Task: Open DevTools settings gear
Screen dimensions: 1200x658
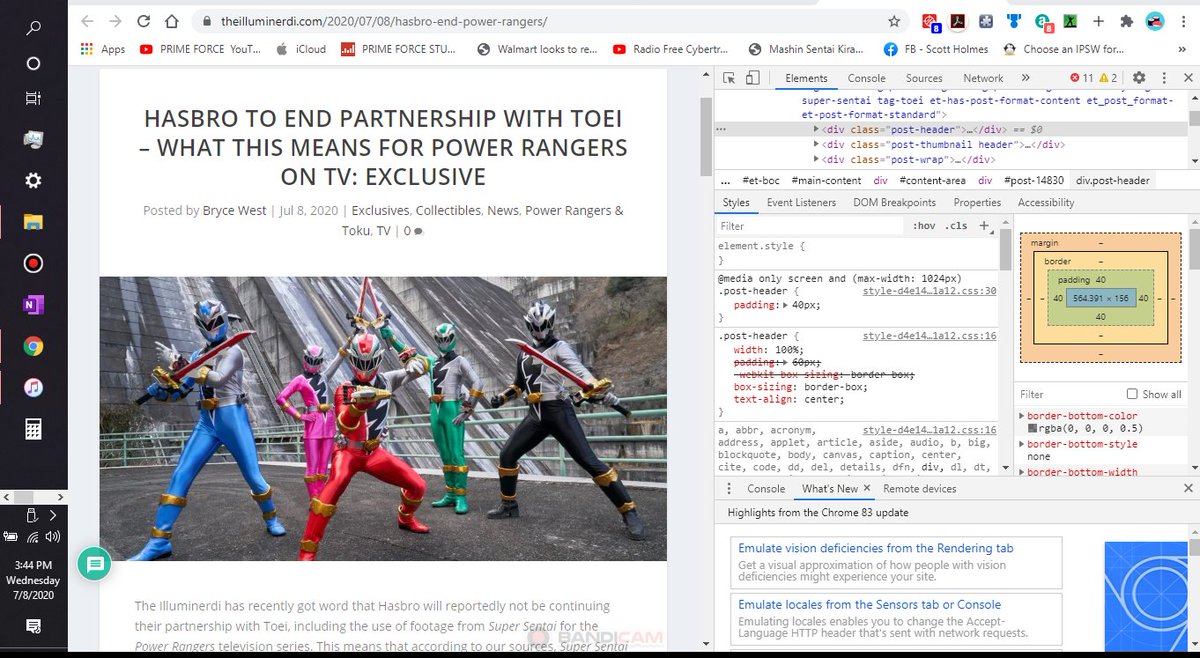Action: tap(1139, 78)
